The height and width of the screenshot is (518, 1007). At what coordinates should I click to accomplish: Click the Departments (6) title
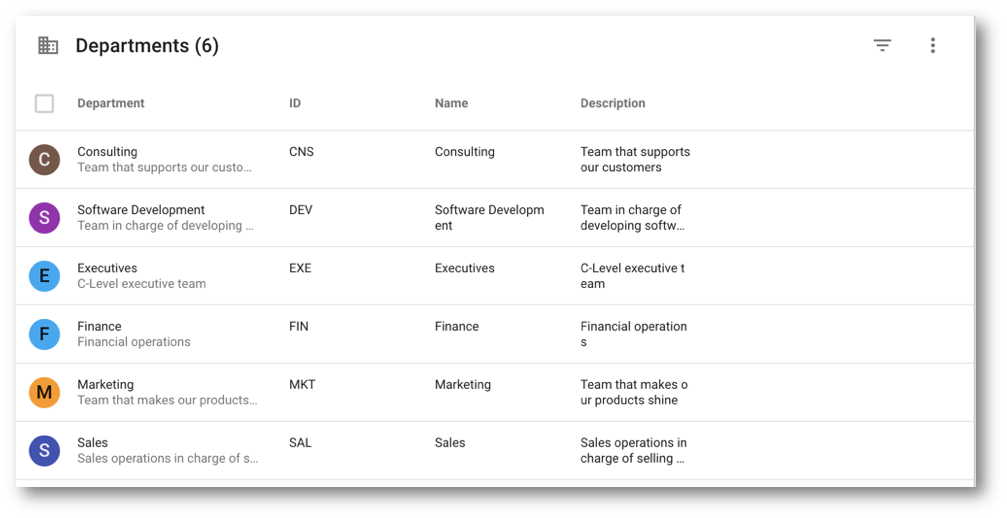pos(147,46)
